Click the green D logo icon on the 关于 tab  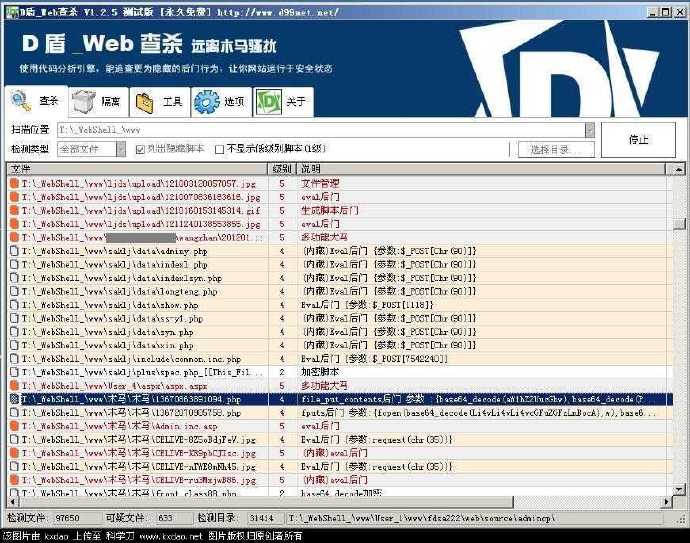[x=268, y=102]
